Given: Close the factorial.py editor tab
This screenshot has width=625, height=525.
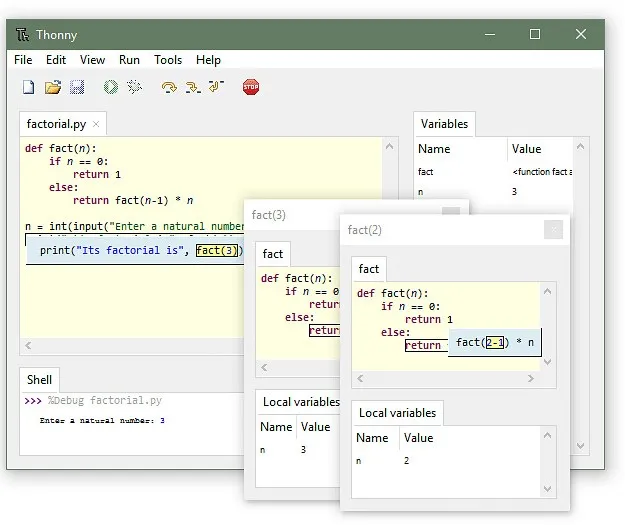Looking at the screenshot, I should [x=96, y=125].
